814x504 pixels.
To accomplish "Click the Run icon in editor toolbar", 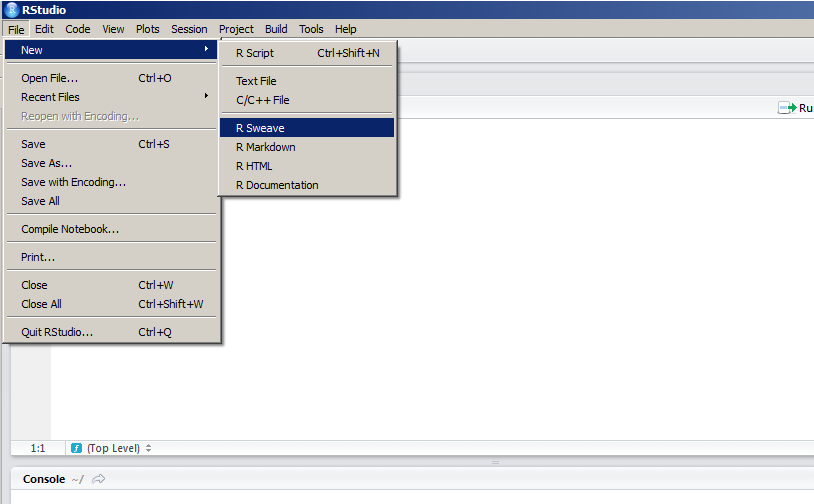I will coord(786,108).
